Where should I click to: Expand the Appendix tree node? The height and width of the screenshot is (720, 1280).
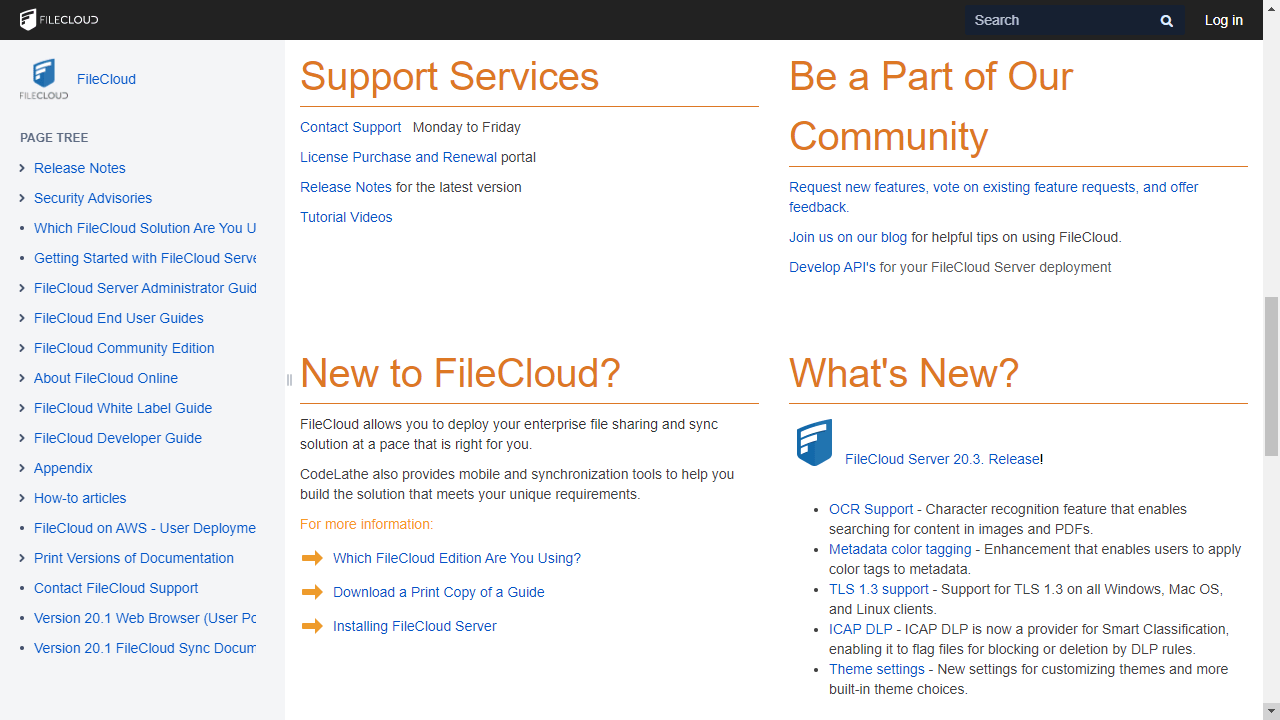(22, 468)
